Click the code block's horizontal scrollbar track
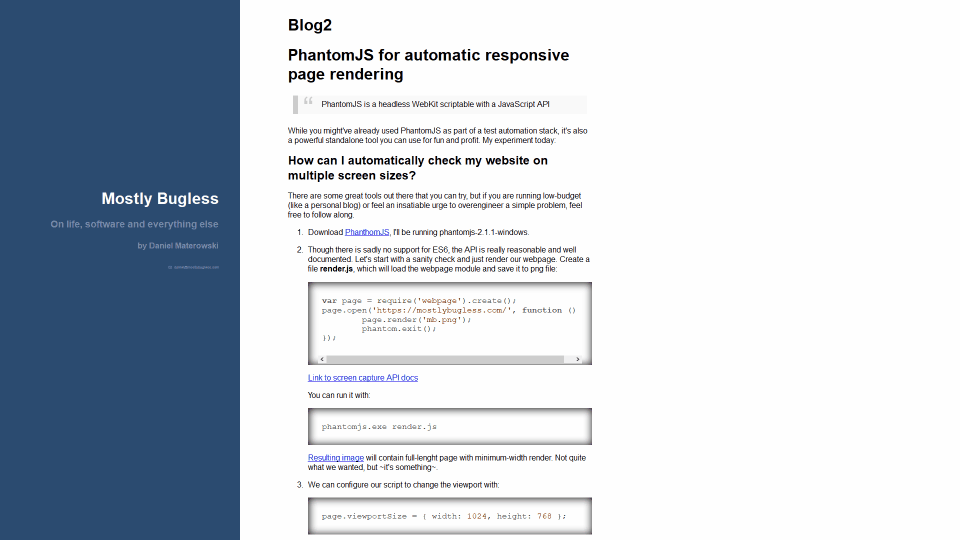The height and width of the screenshot is (540, 960). point(450,358)
